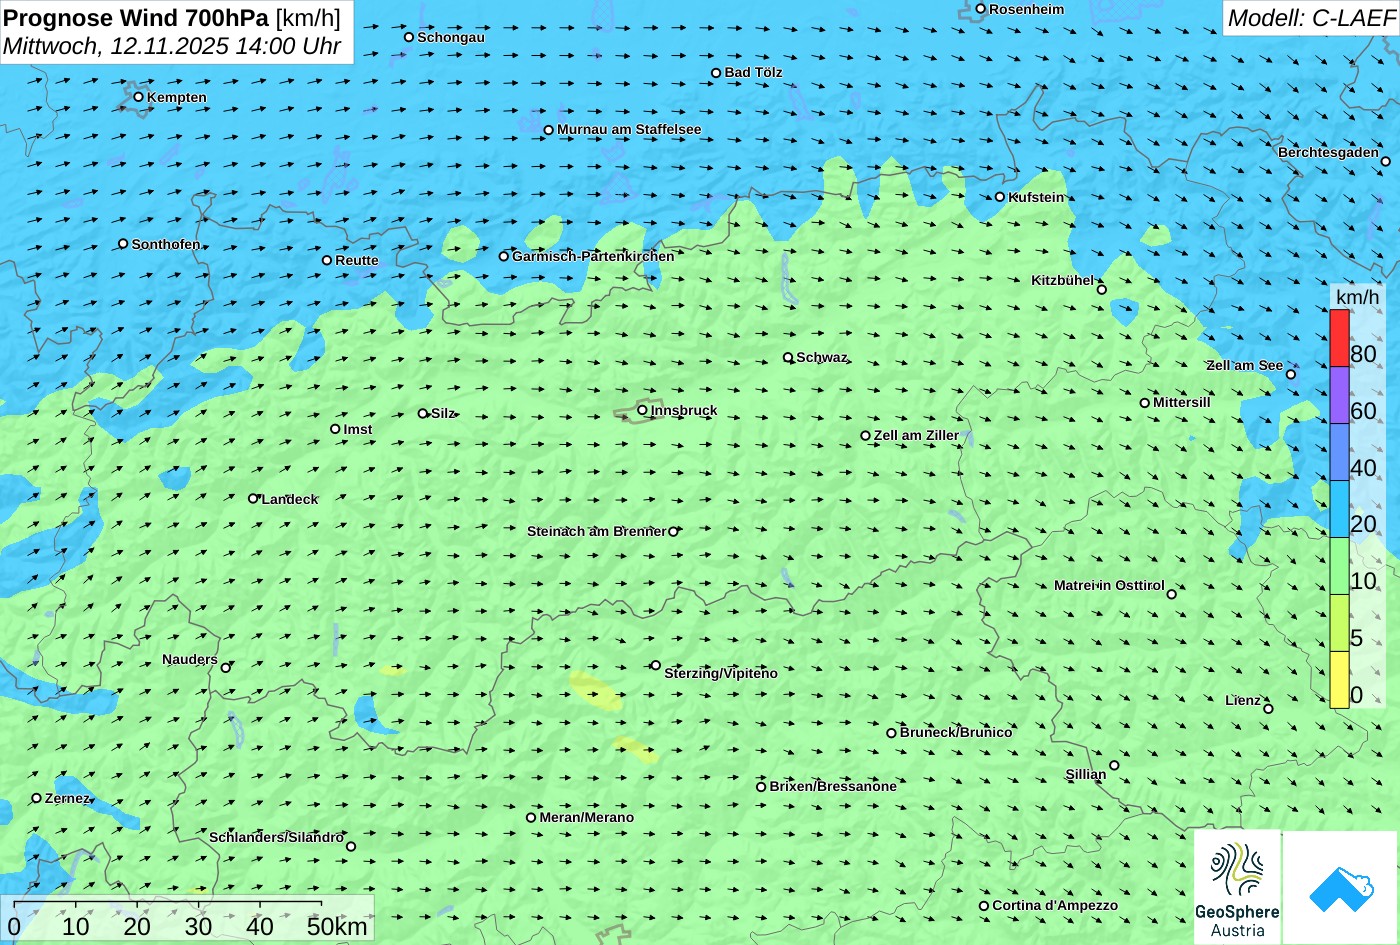Viewport: 1400px width, 945px height.
Task: Click the Modell: C-LAEF label
Action: (1310, 18)
